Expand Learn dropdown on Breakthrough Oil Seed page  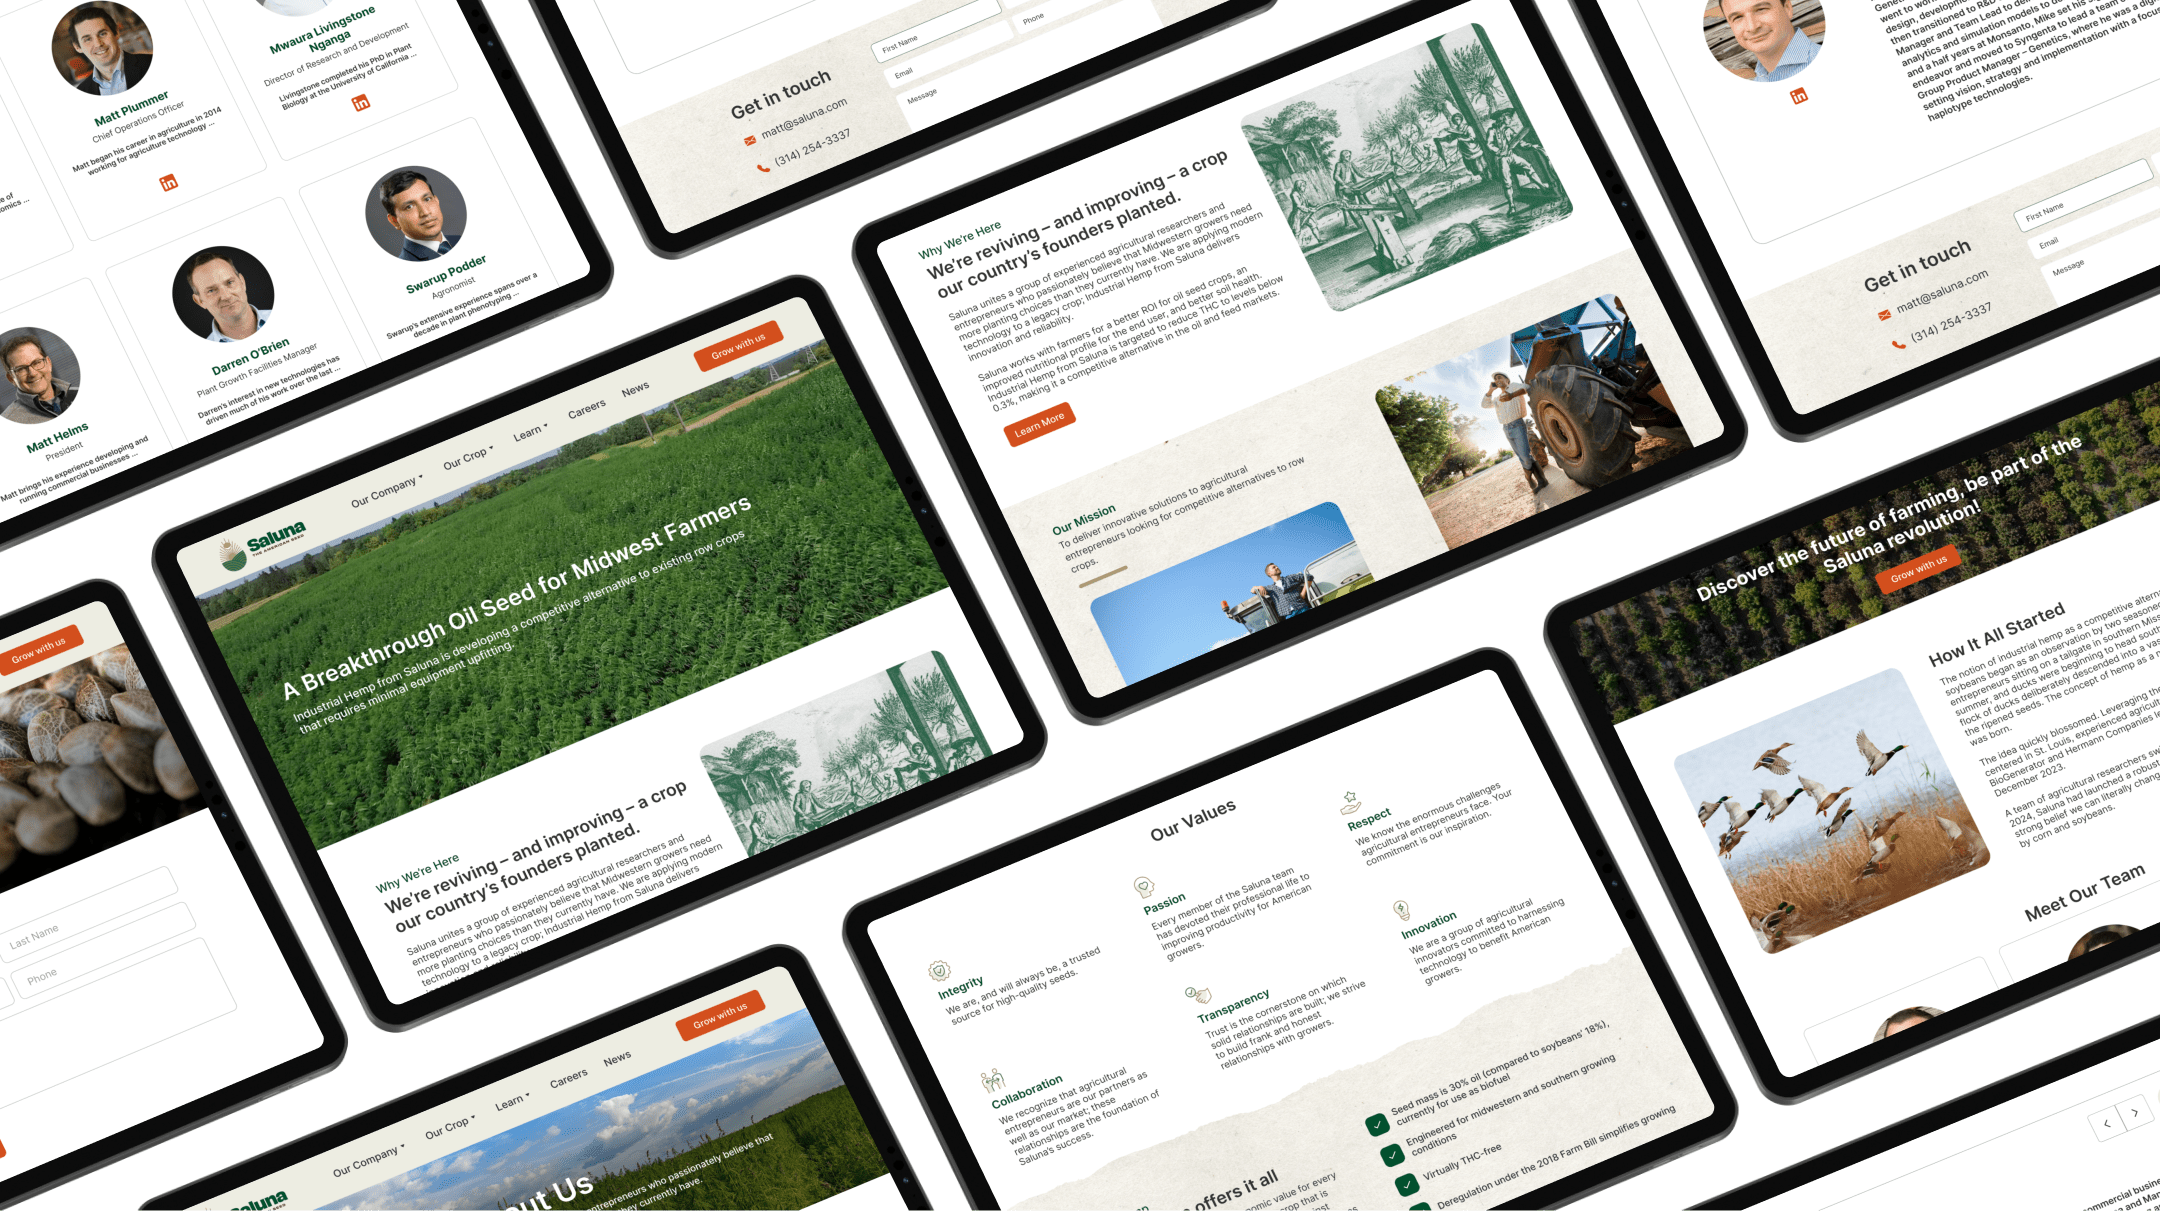click(x=530, y=432)
